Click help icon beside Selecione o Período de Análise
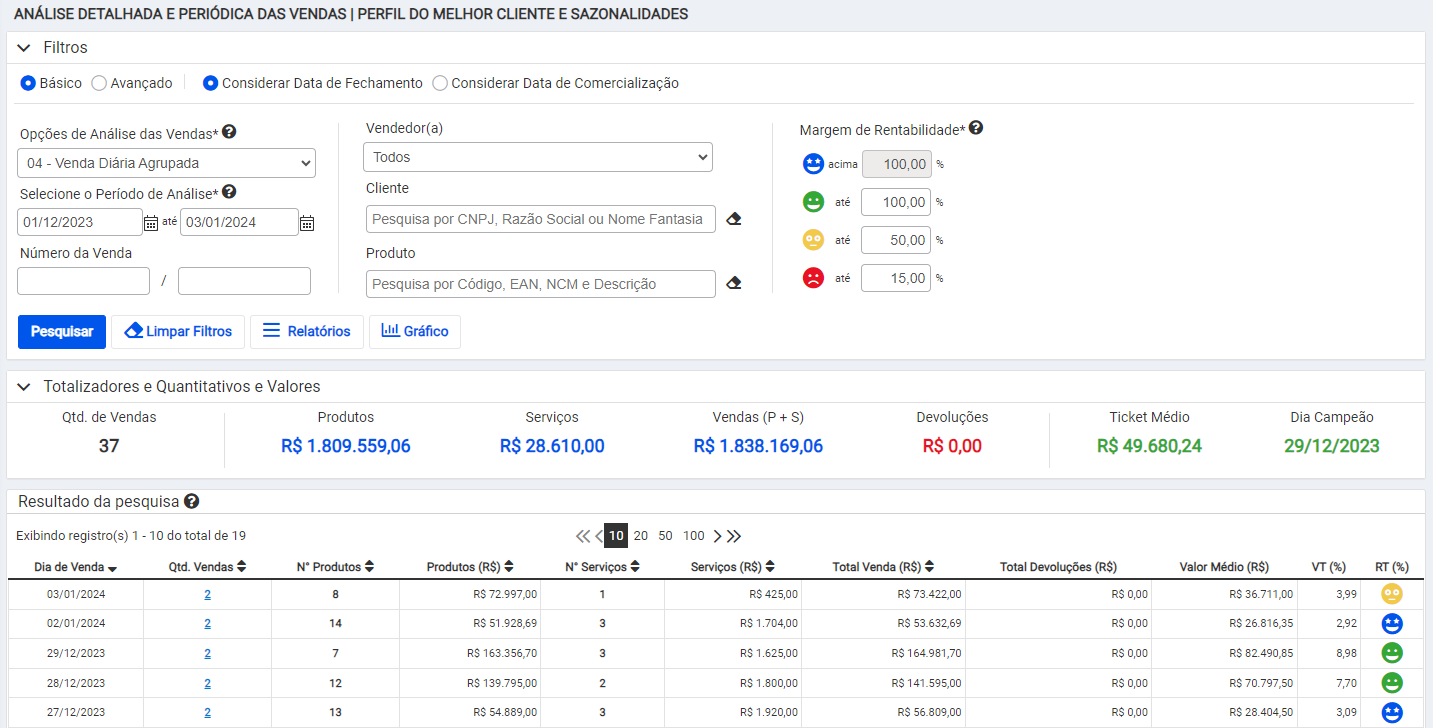Image resolution: width=1433 pixels, height=728 pixels. [x=229, y=192]
